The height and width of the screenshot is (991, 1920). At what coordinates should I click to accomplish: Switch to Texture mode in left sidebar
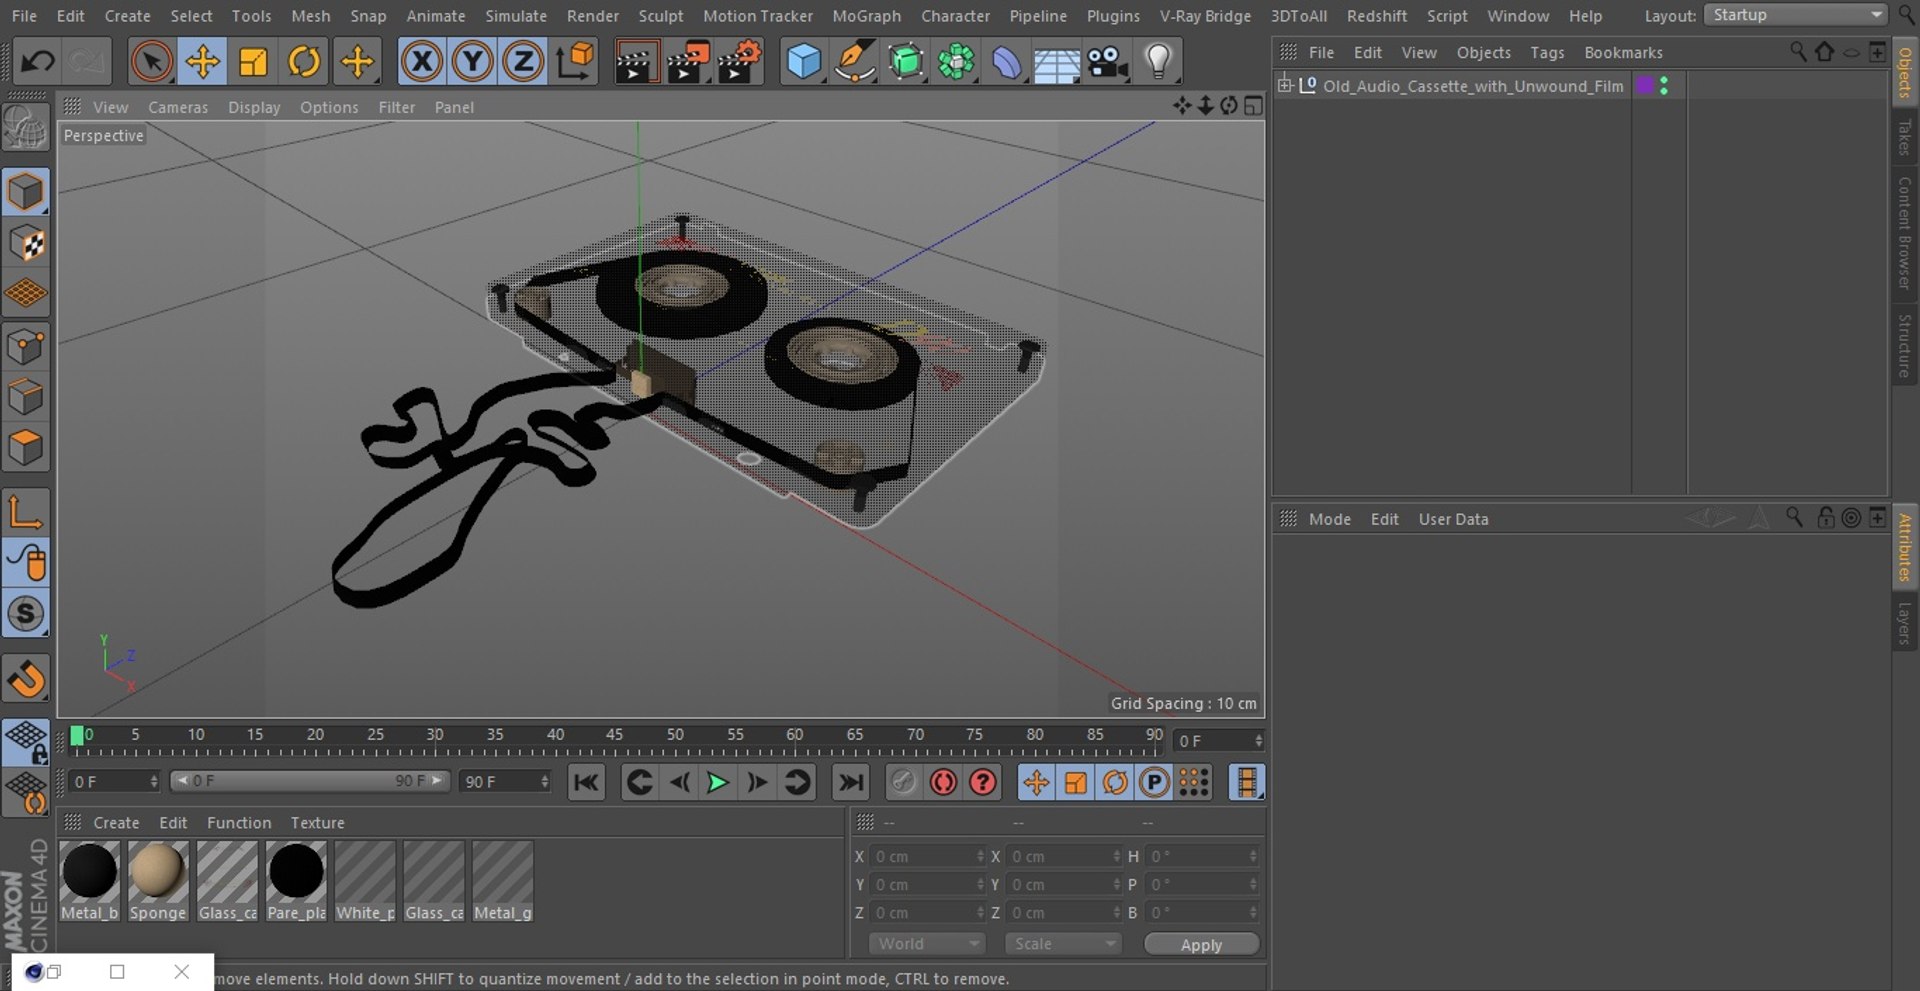pyautogui.click(x=26, y=243)
